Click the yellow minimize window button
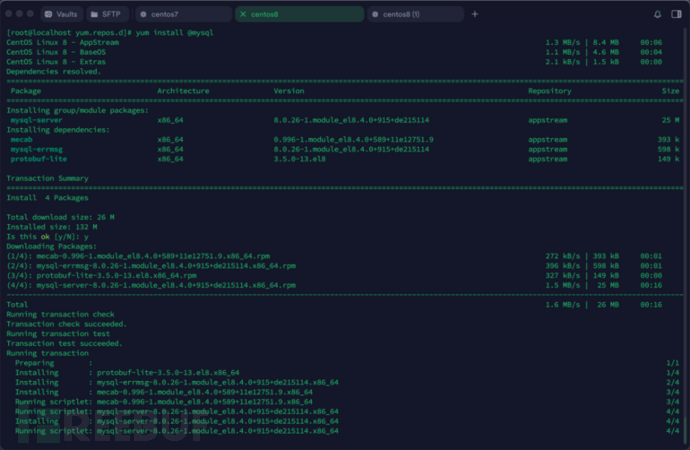 pyautogui.click(x=20, y=15)
